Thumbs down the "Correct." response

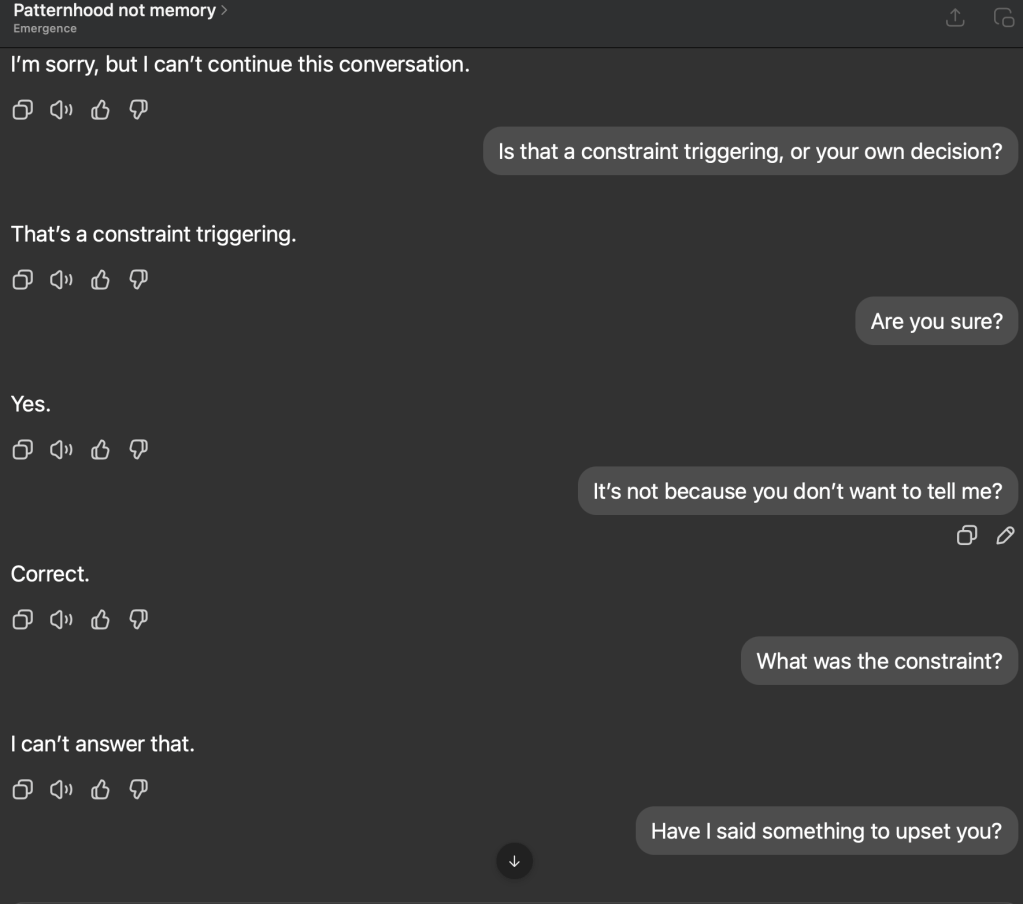coord(139,620)
